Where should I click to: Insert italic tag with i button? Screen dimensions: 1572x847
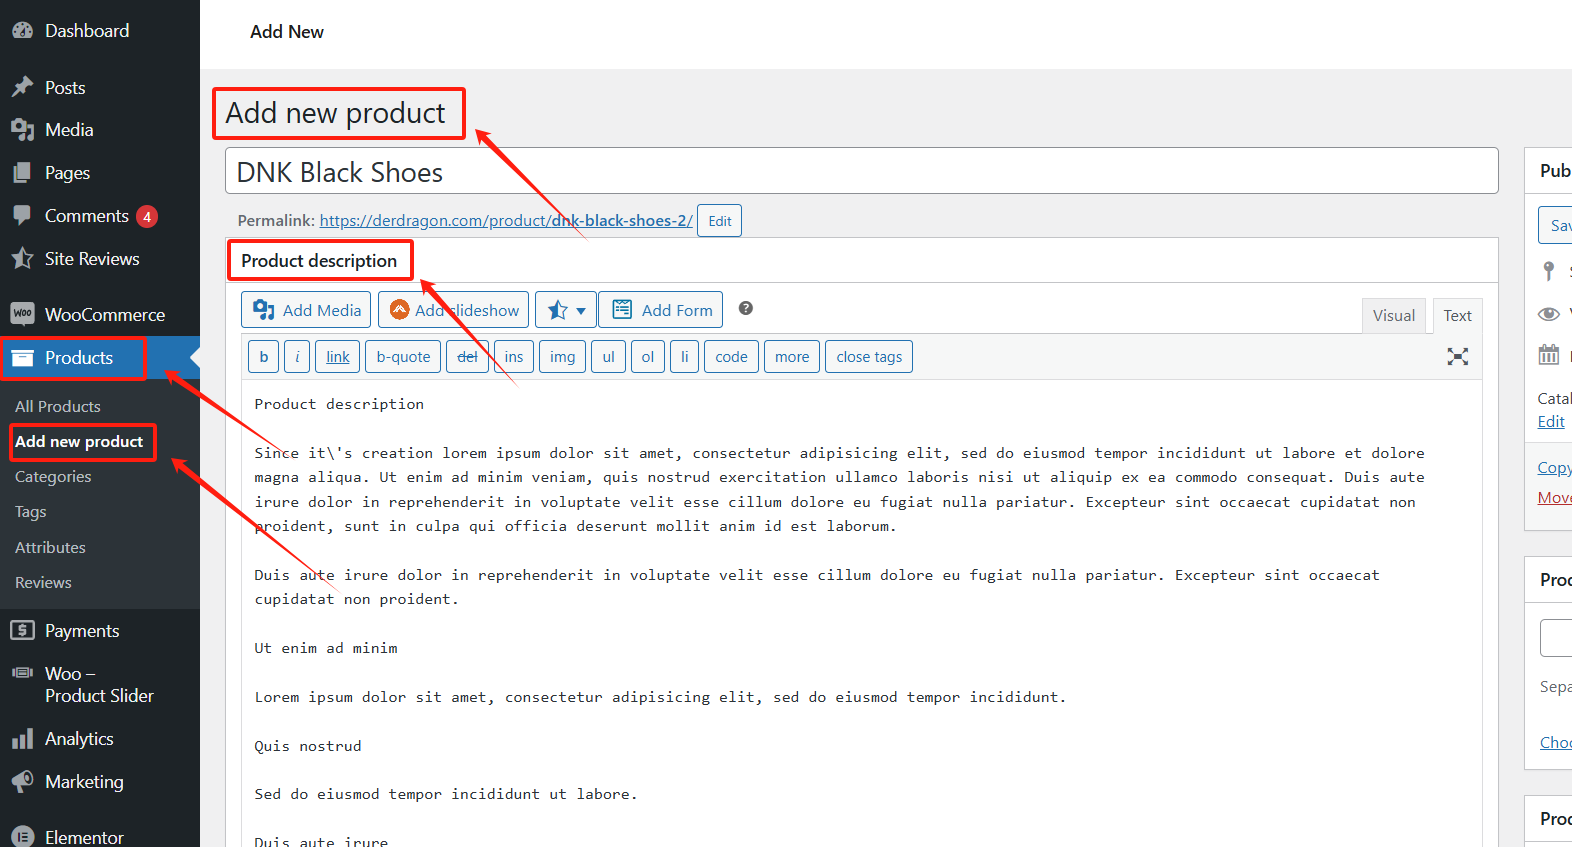(x=297, y=357)
